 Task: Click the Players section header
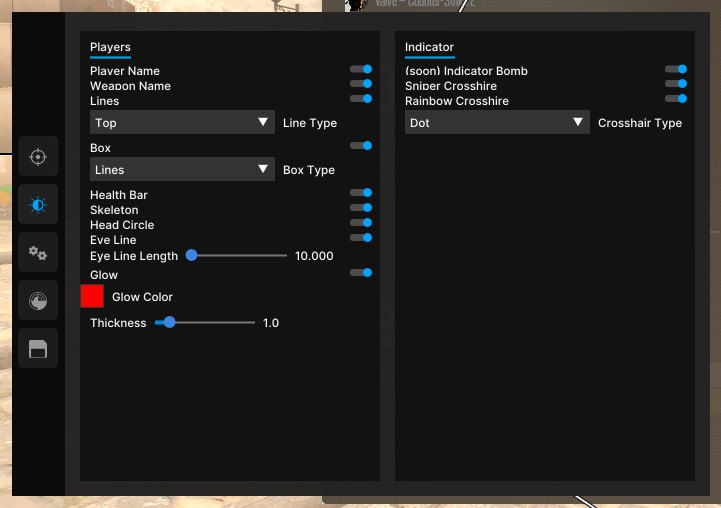(x=110, y=47)
